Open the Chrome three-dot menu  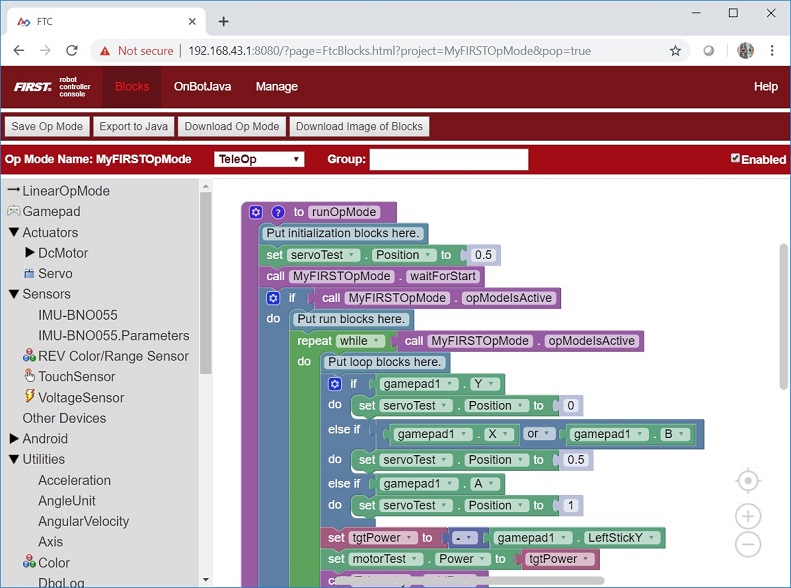click(x=770, y=50)
